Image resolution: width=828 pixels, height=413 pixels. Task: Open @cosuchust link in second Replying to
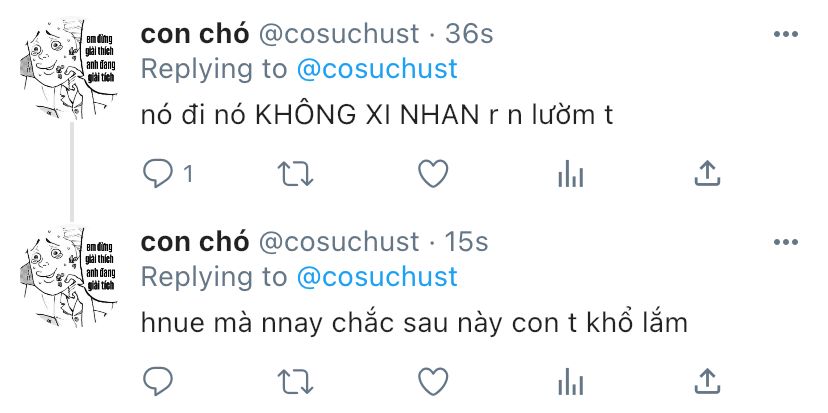(377, 277)
